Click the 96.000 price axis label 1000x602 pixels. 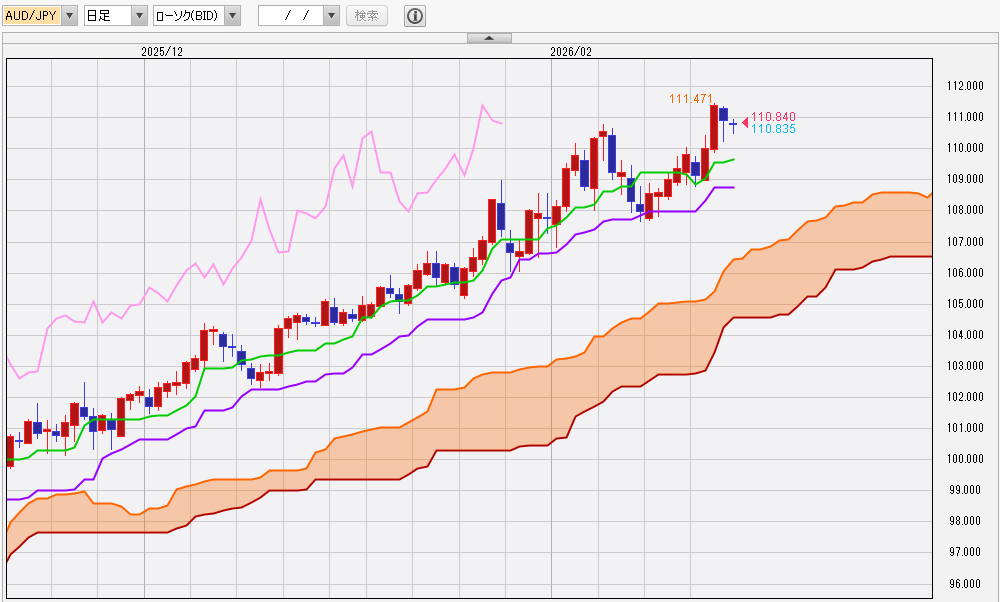pyautogui.click(x=965, y=584)
